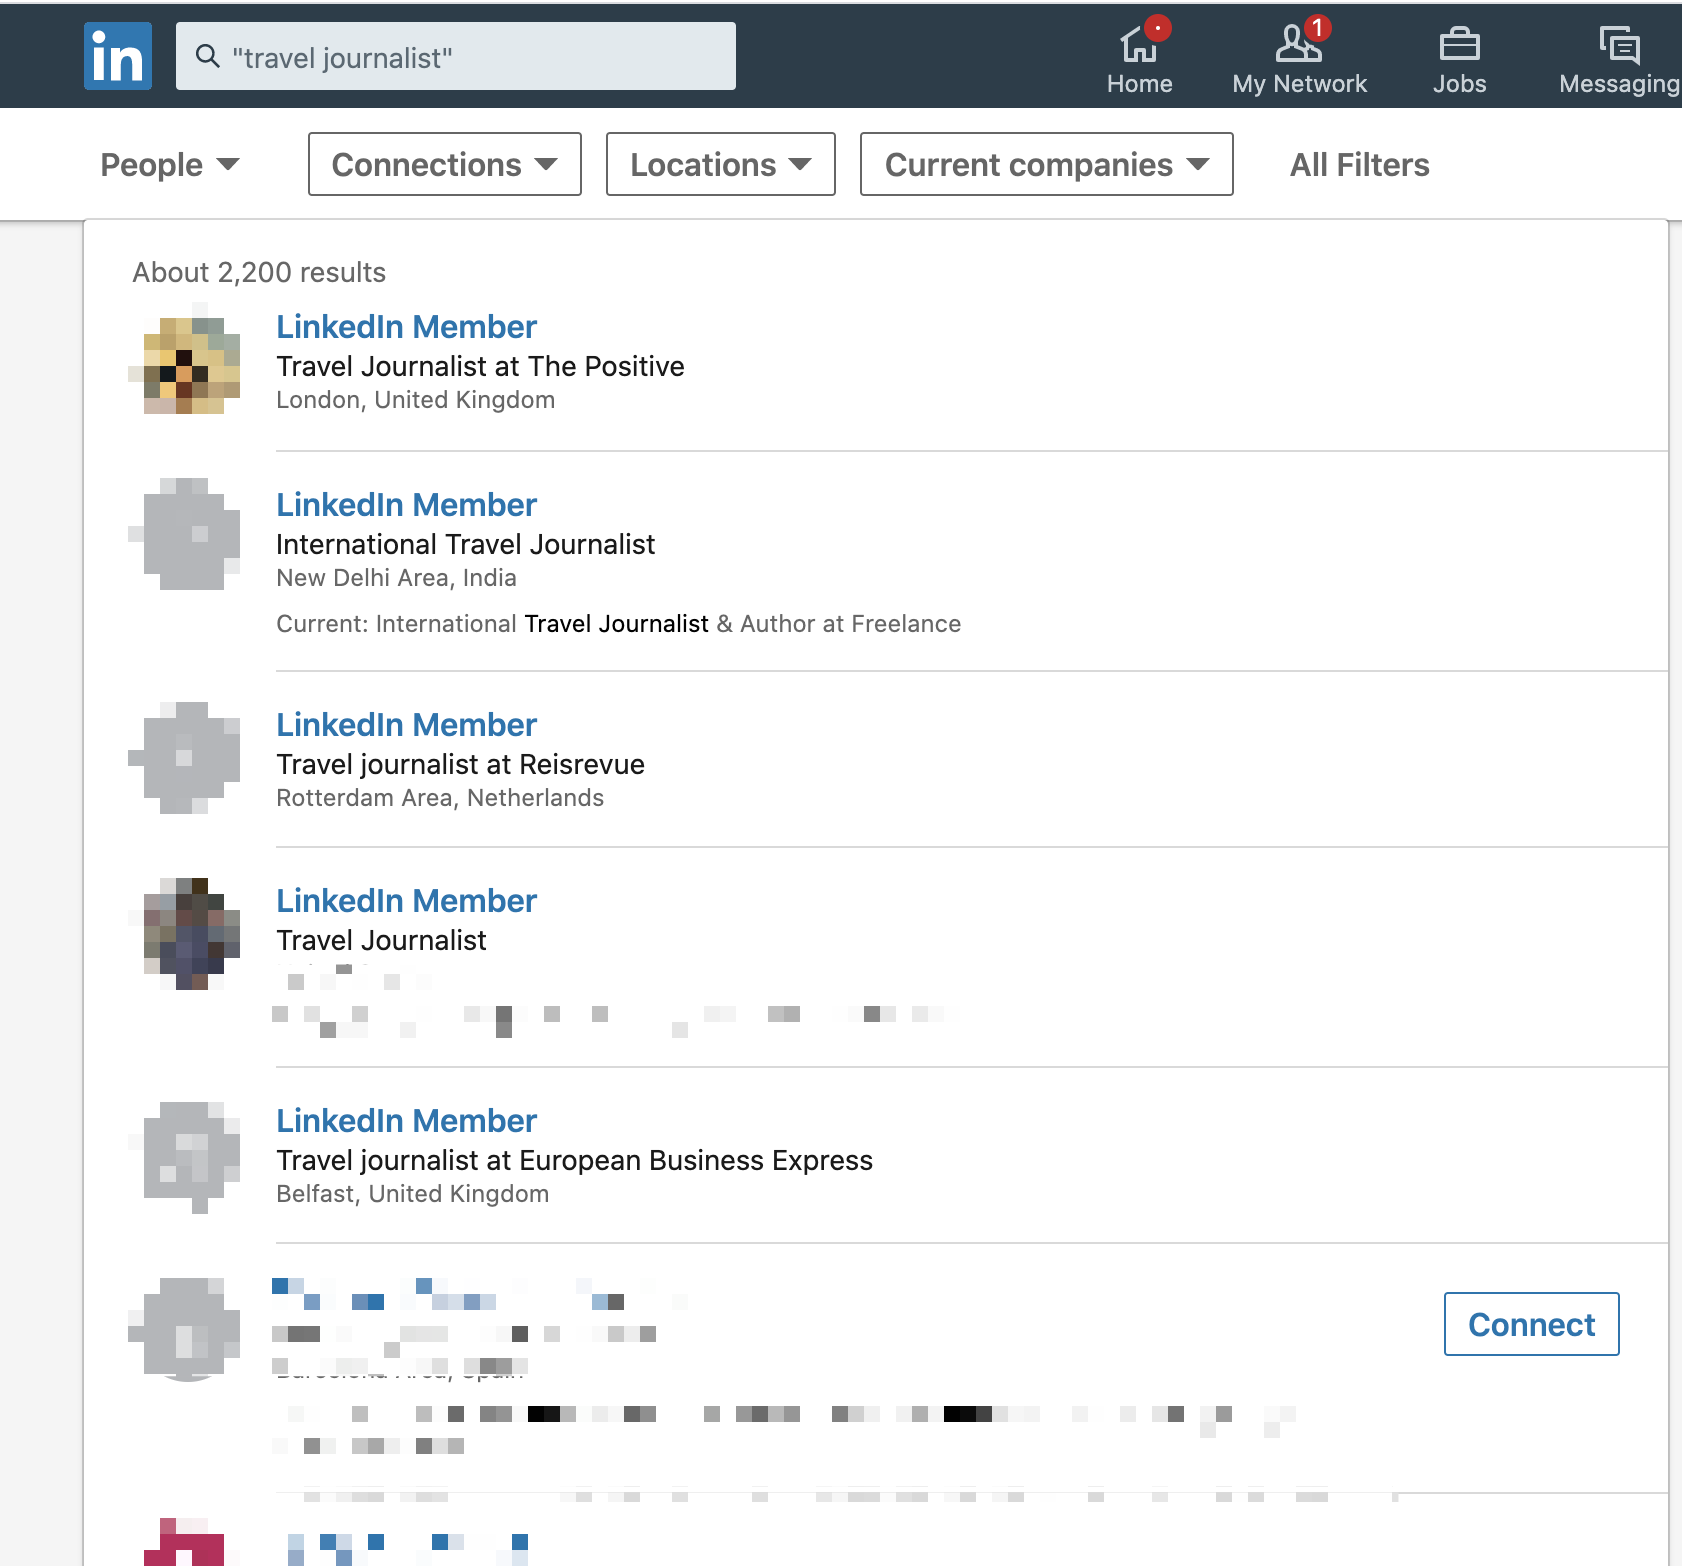Click "Belfast, United Kingdom" location text
Screen dimensions: 1682x1566
coord(412,1194)
